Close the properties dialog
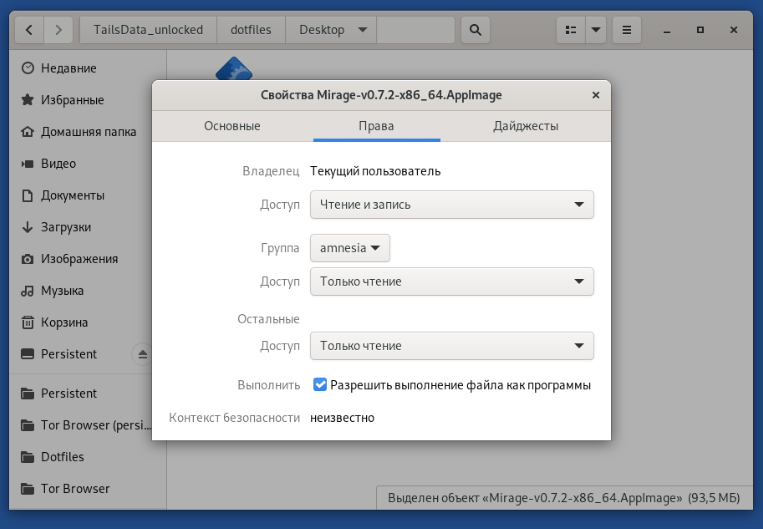 (x=595, y=96)
